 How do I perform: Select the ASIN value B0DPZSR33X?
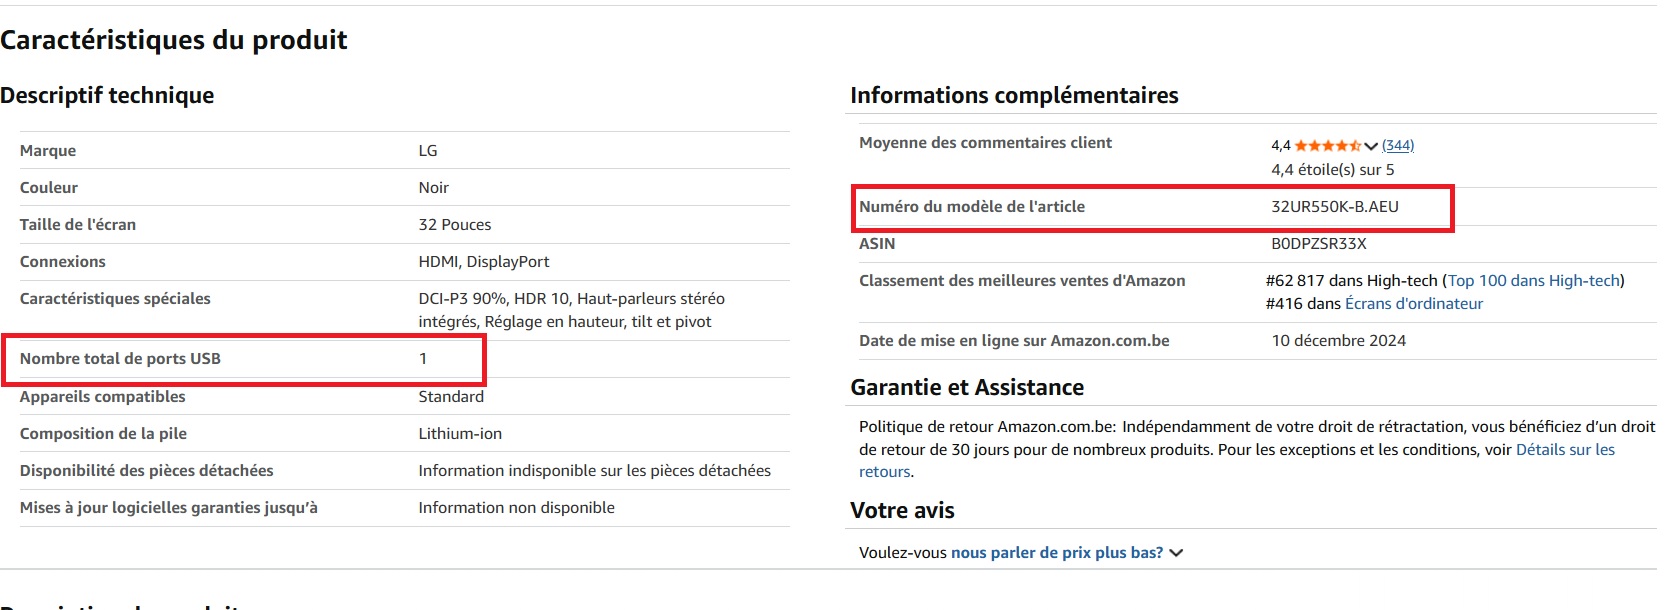[x=1318, y=243]
